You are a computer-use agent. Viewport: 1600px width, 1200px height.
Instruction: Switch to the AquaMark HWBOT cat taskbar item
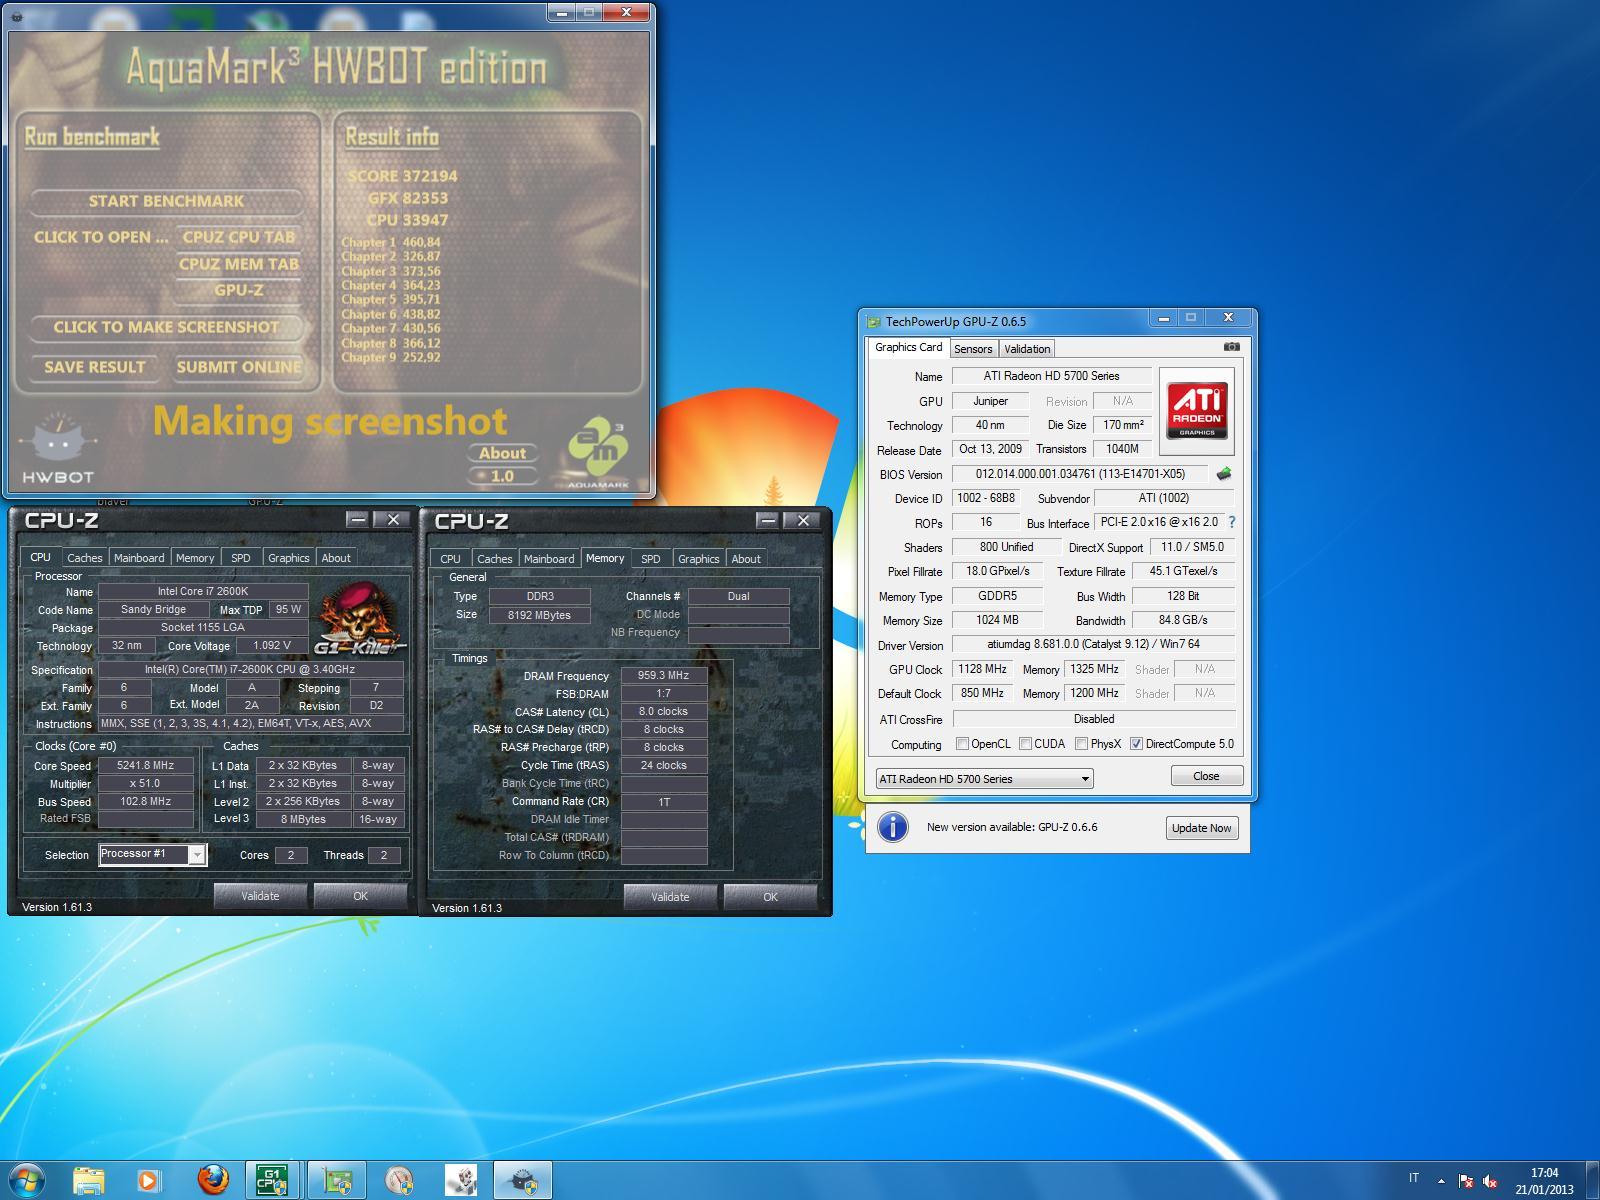pos(524,1181)
